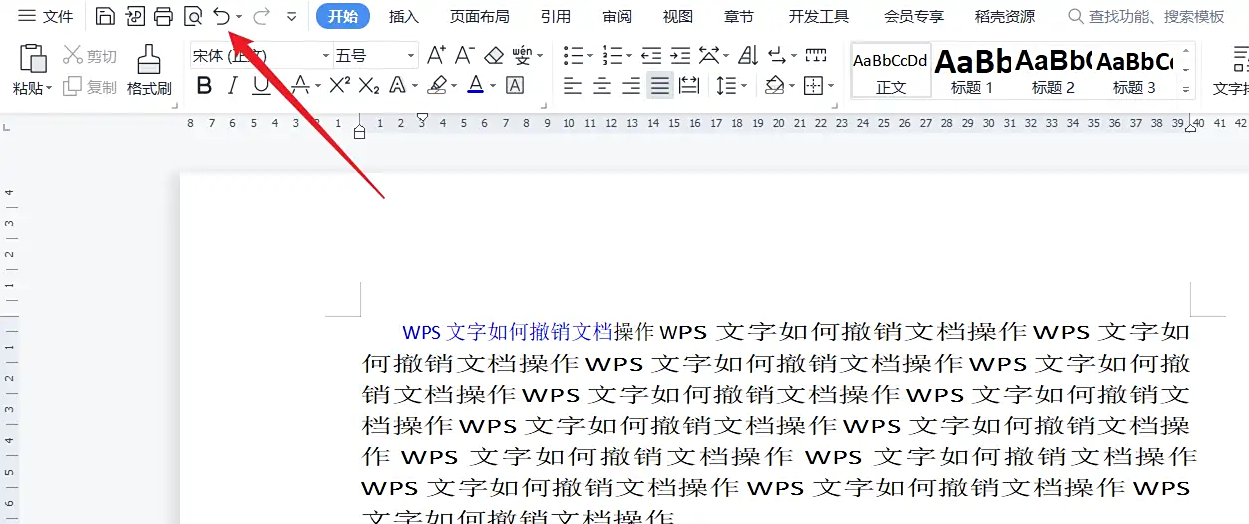Increase font size with A+ icon

[x=436, y=55]
